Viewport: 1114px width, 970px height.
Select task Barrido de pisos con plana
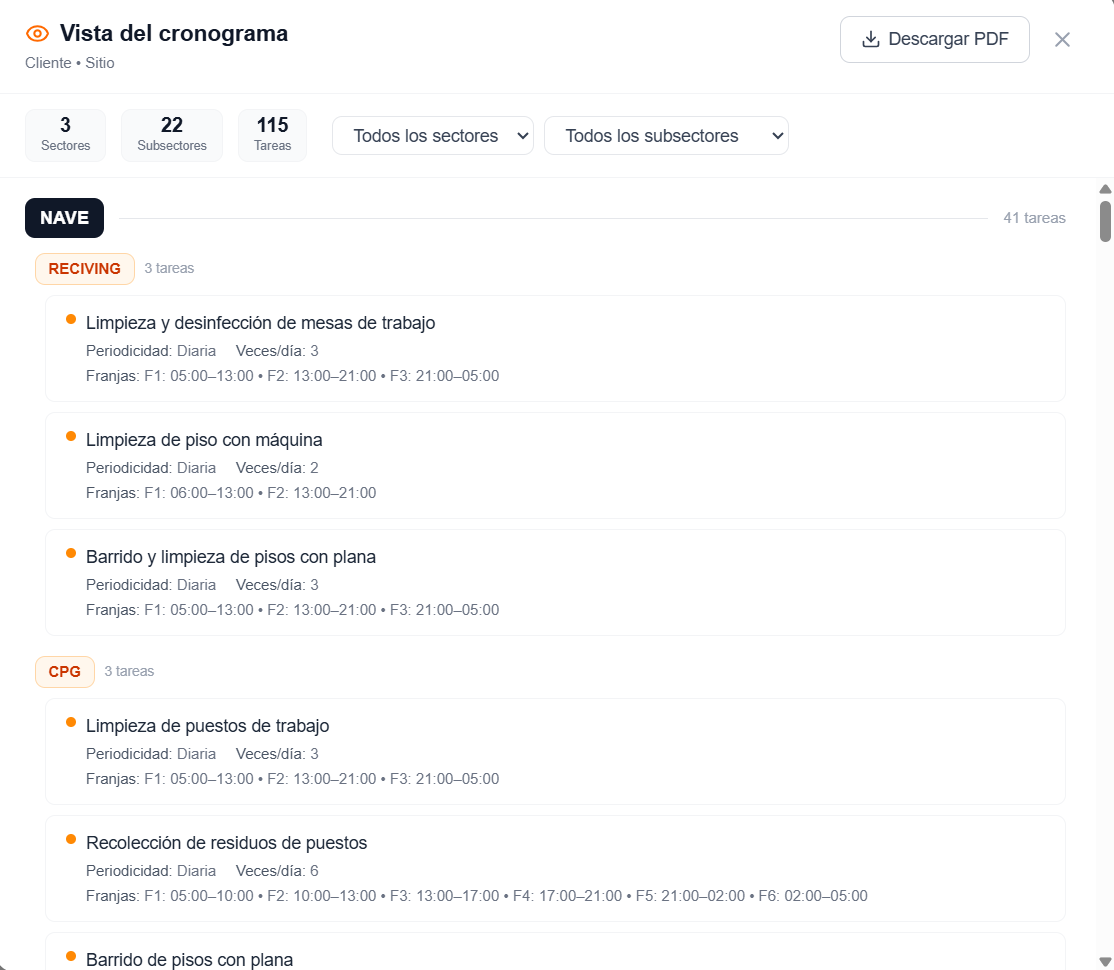(556, 952)
